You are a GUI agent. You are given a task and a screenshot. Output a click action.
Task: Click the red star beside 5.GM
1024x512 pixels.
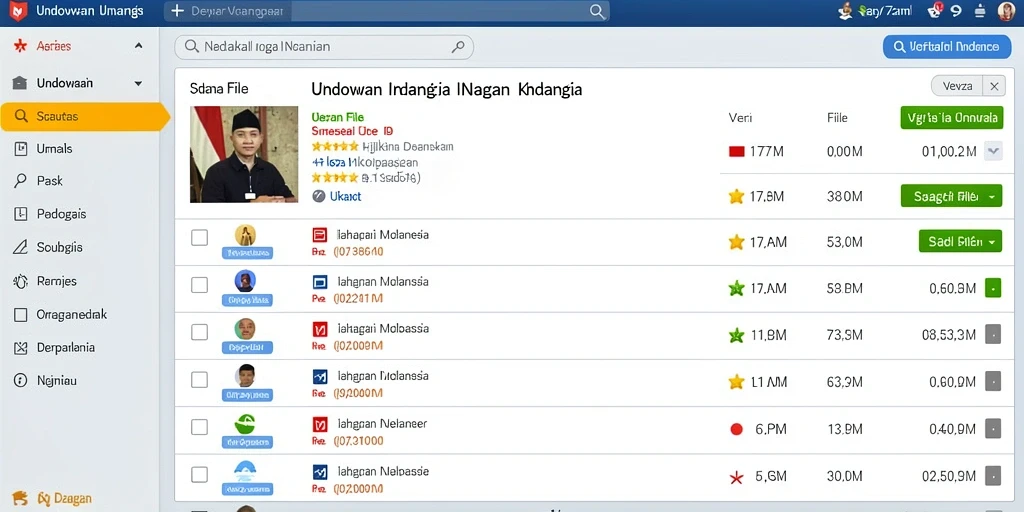(736, 477)
